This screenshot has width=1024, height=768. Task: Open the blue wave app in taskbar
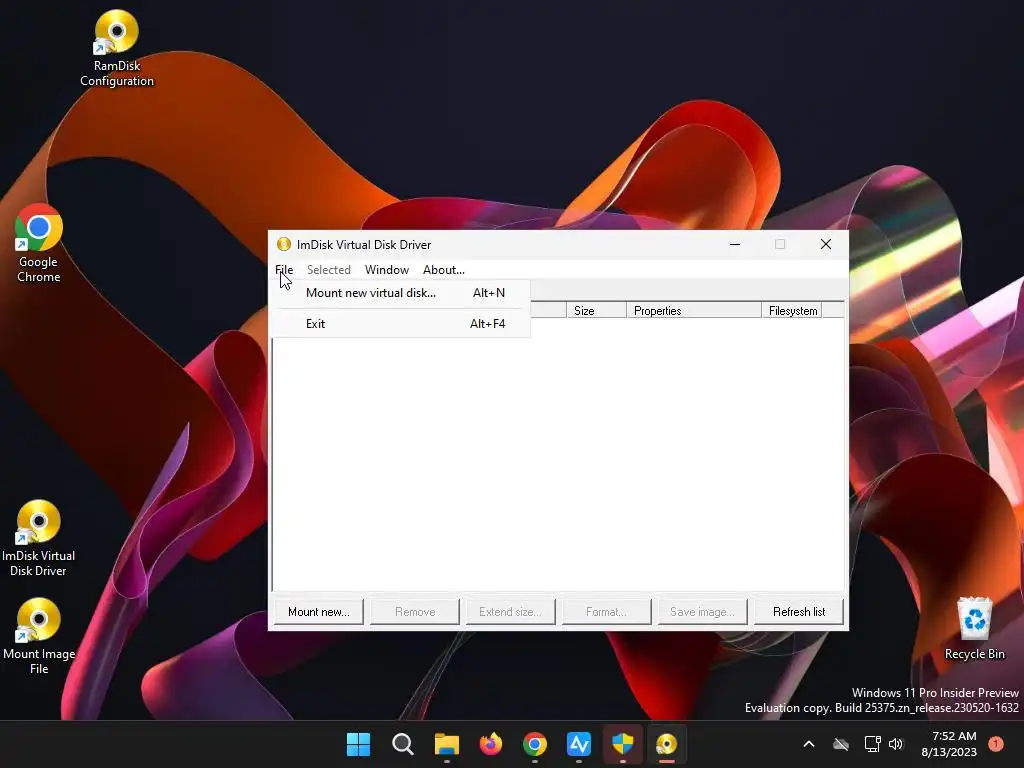tap(579, 744)
